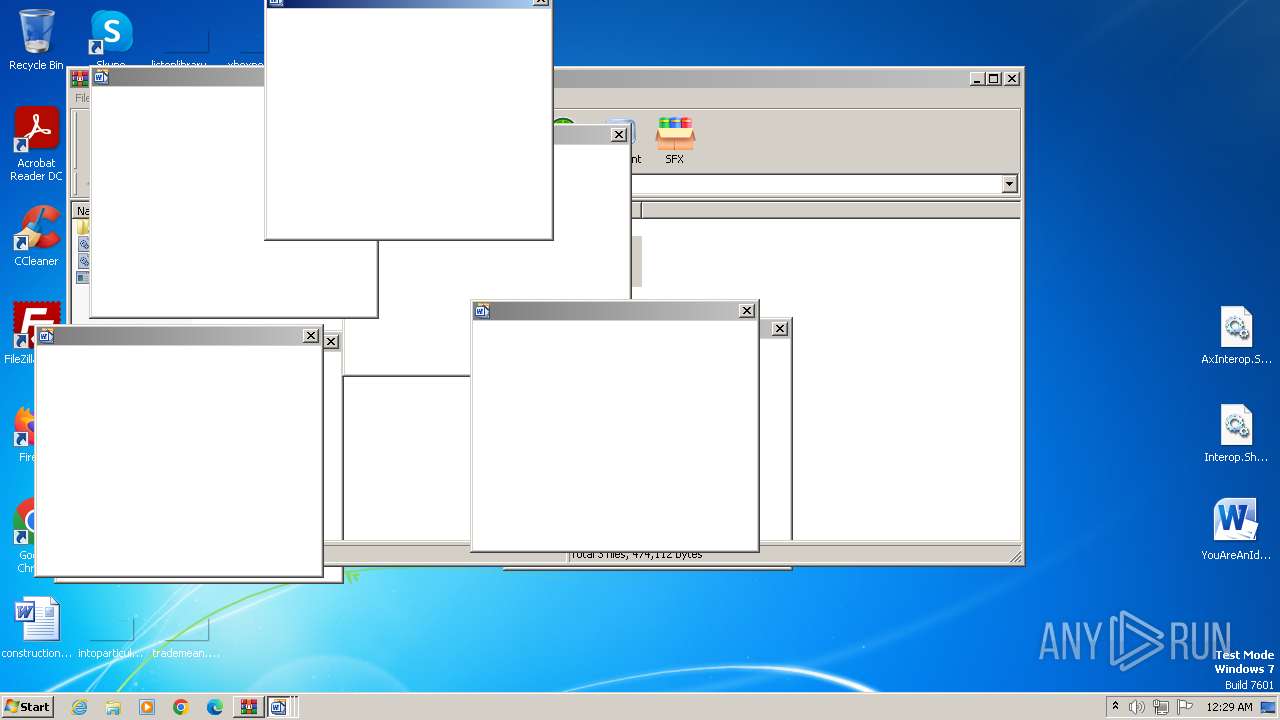Click the WinRAR status bar file total text
1280x720 pixels.
point(636,555)
